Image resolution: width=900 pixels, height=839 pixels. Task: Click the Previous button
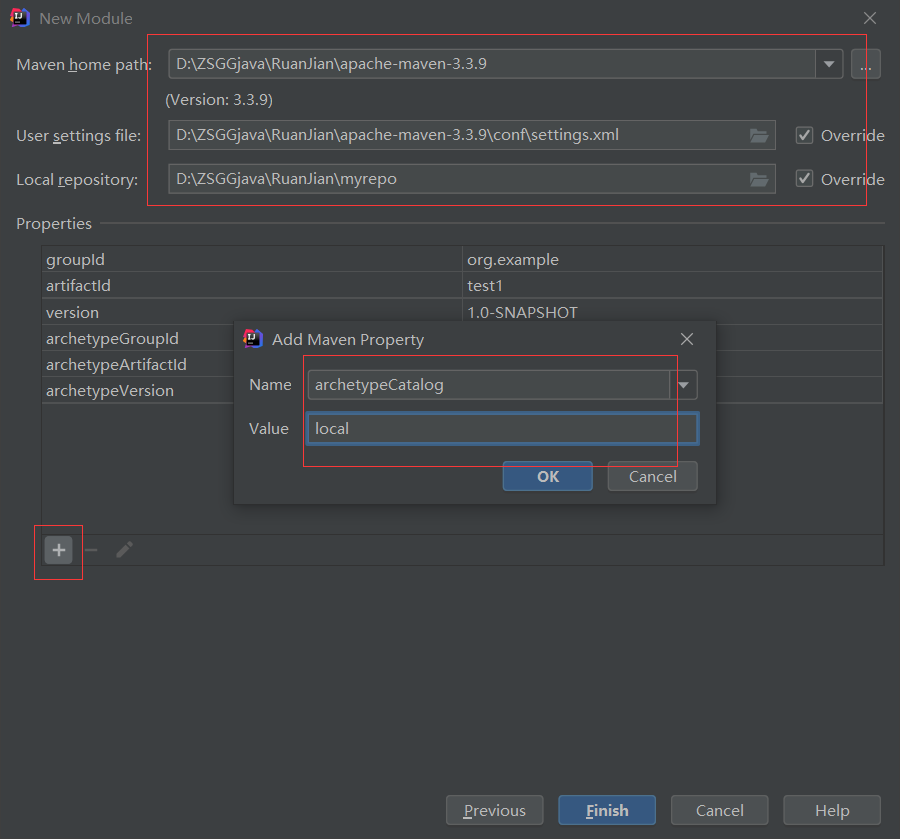click(495, 810)
